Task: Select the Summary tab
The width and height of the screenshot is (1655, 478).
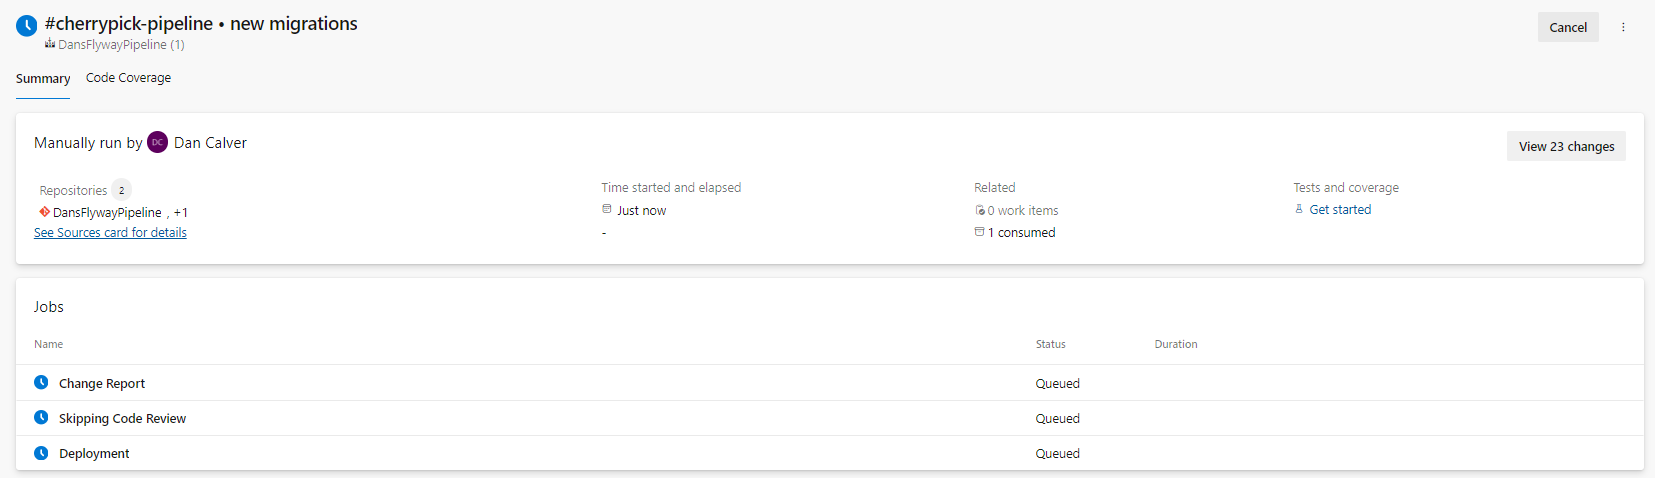Action: tap(43, 78)
